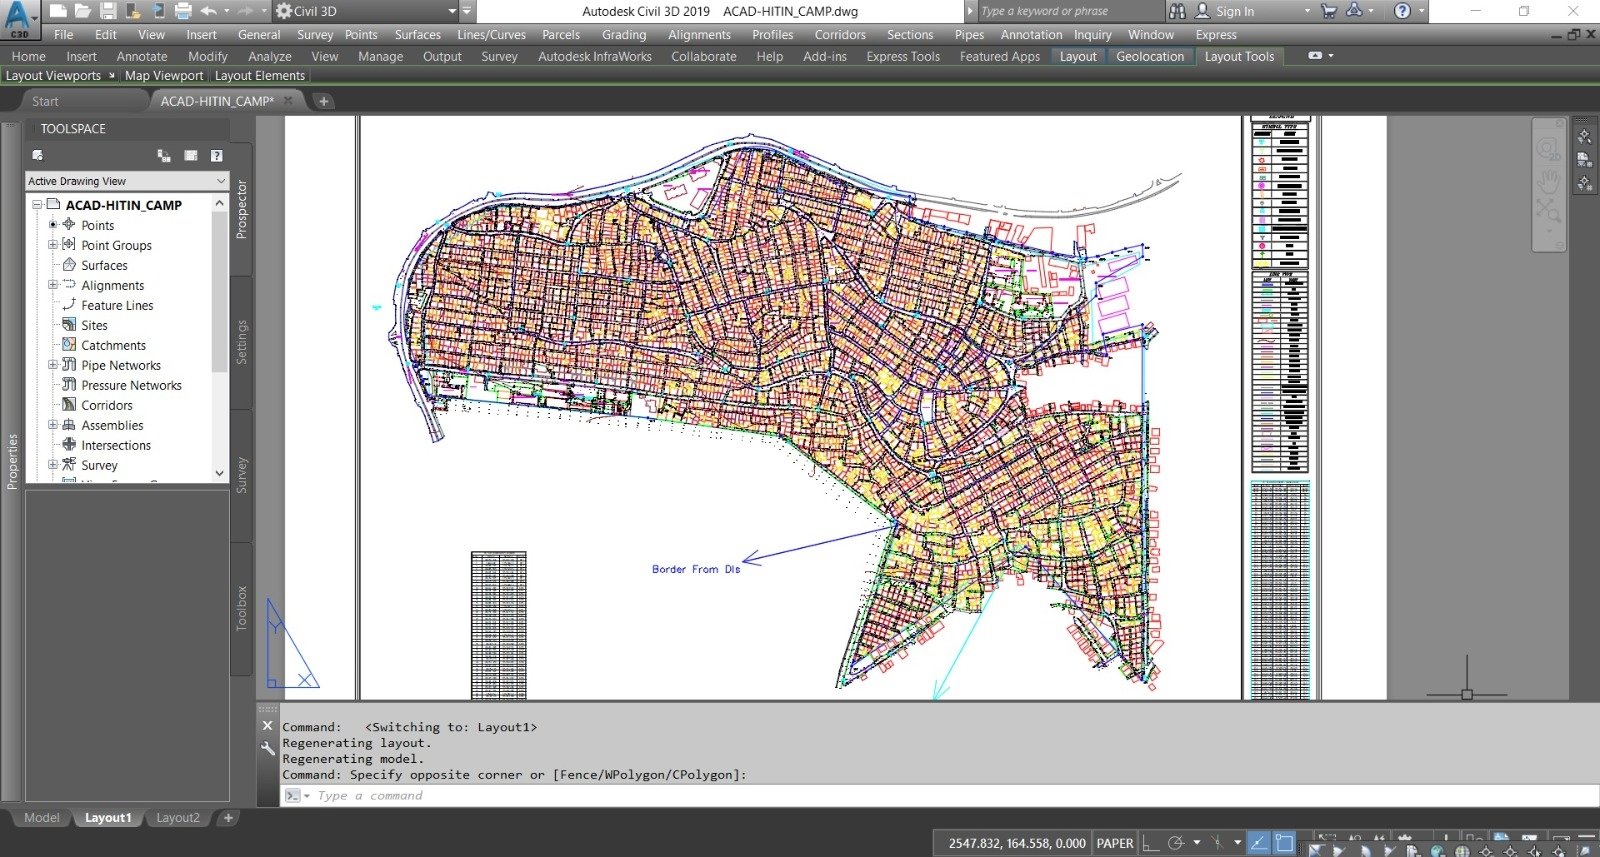Click the Open folder icon
Screen dimensions: 1600x857
coord(83,11)
